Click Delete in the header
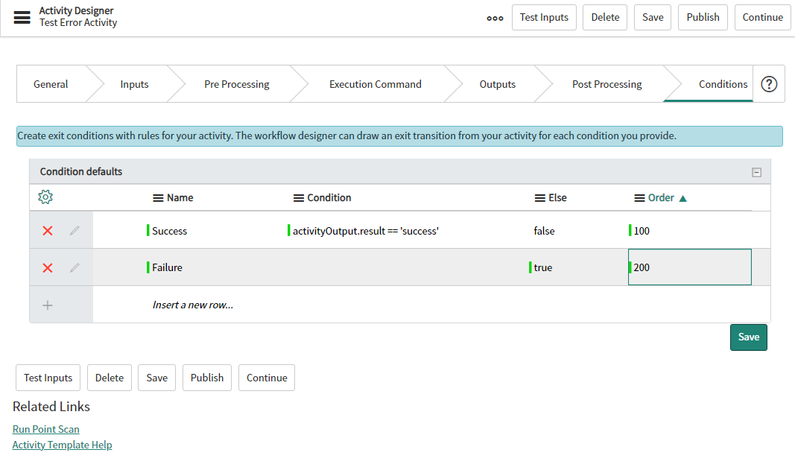The height and width of the screenshot is (458, 795). 605,17
